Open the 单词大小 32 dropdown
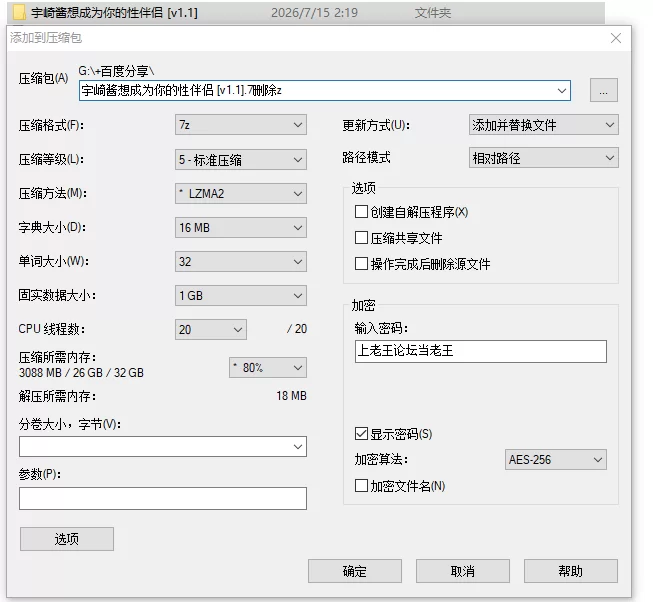The height and width of the screenshot is (602, 653). (241, 262)
